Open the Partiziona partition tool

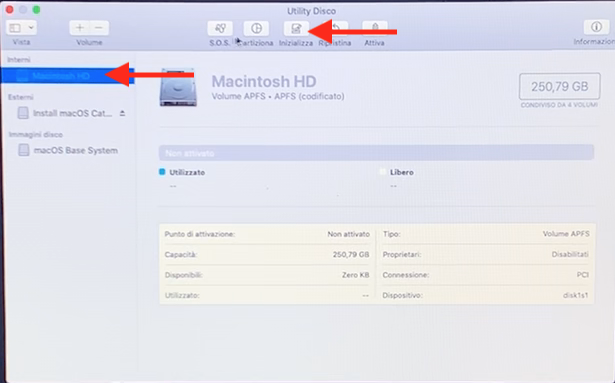coord(256,28)
